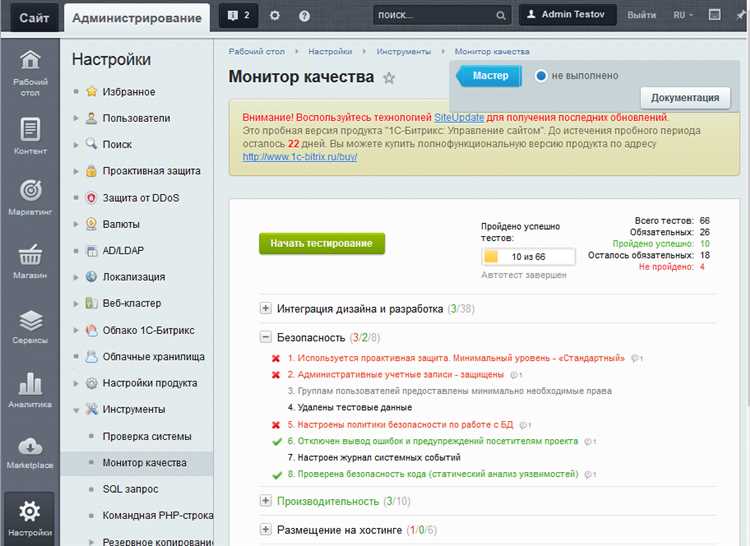Click the Выйти logout button
The image size is (750, 546).
641,15
